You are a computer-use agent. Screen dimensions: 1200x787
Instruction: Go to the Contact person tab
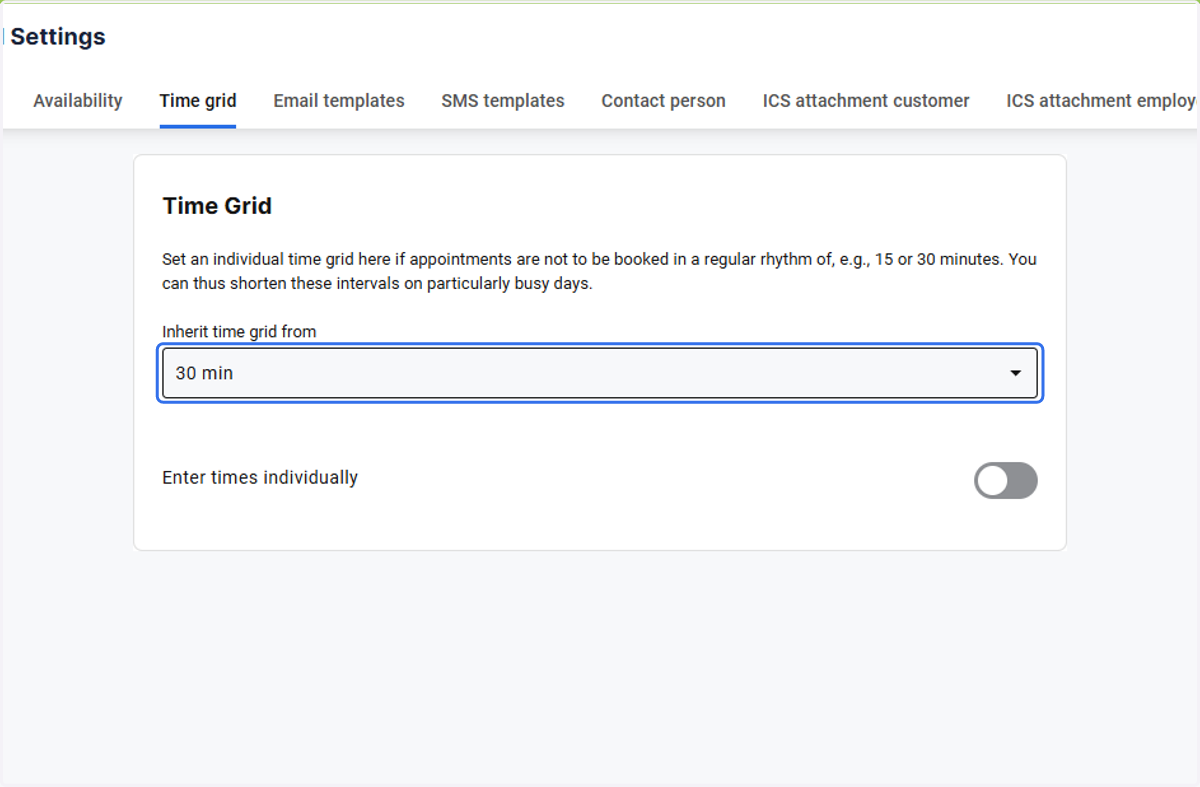point(663,101)
